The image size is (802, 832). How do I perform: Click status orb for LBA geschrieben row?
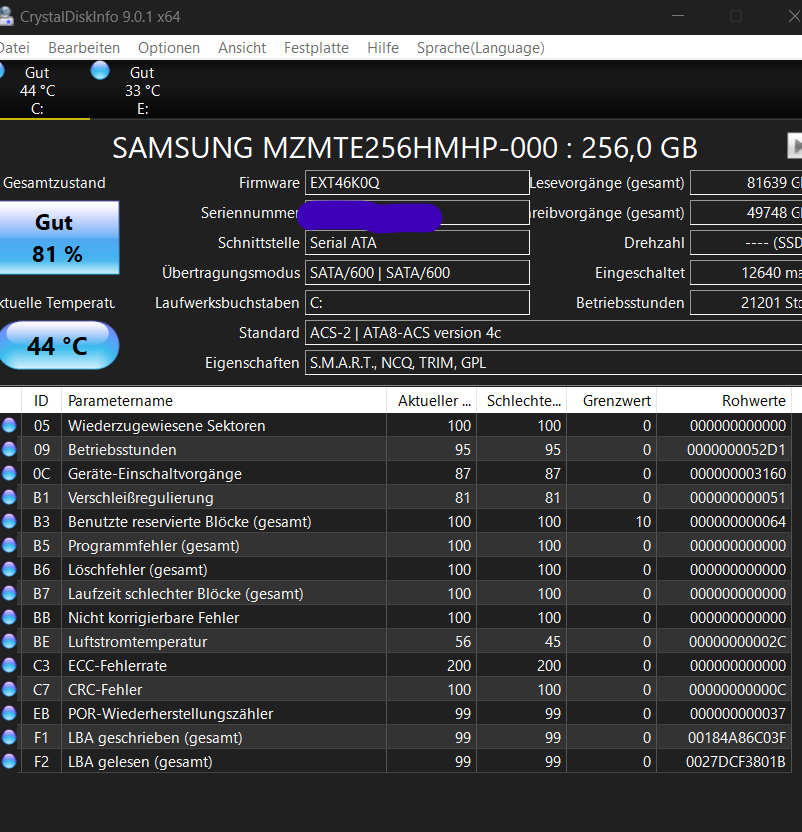pos(9,737)
